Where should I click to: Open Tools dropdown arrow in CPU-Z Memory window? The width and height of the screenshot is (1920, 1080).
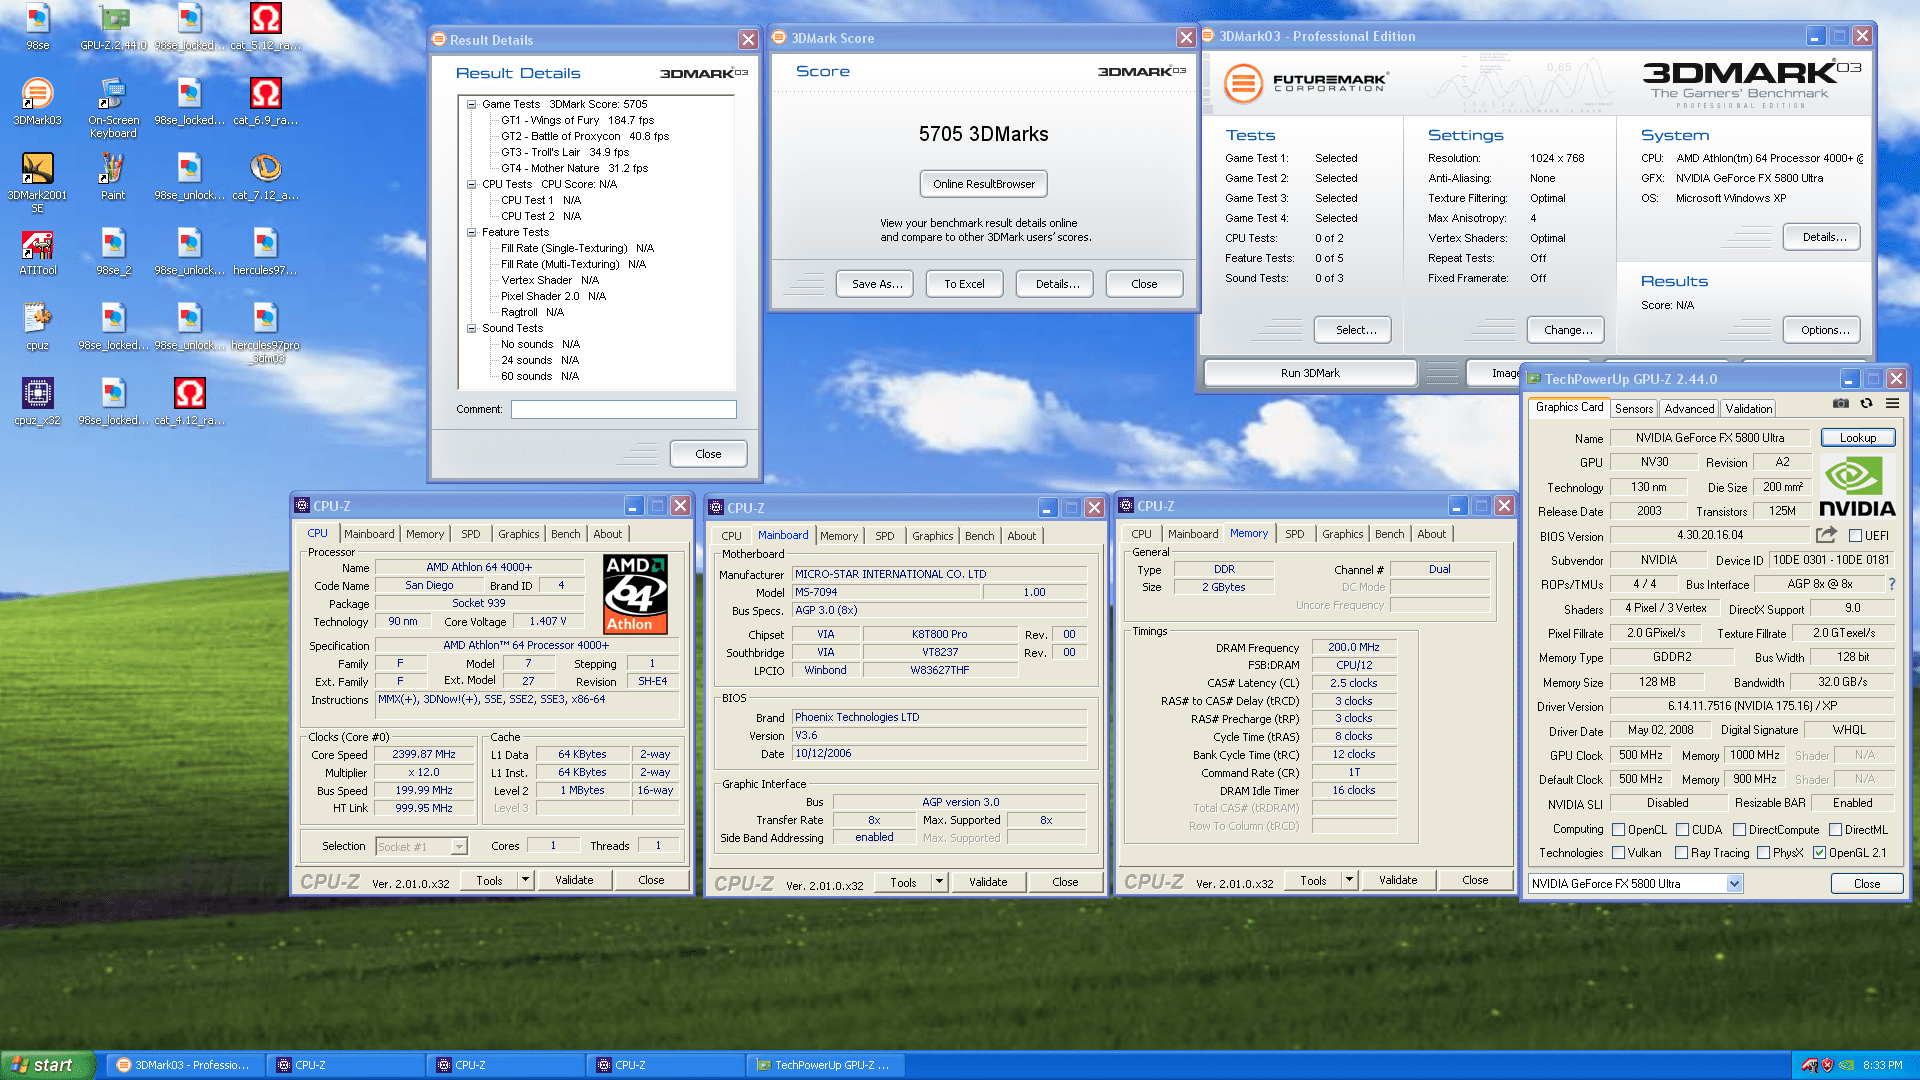pos(1349,880)
